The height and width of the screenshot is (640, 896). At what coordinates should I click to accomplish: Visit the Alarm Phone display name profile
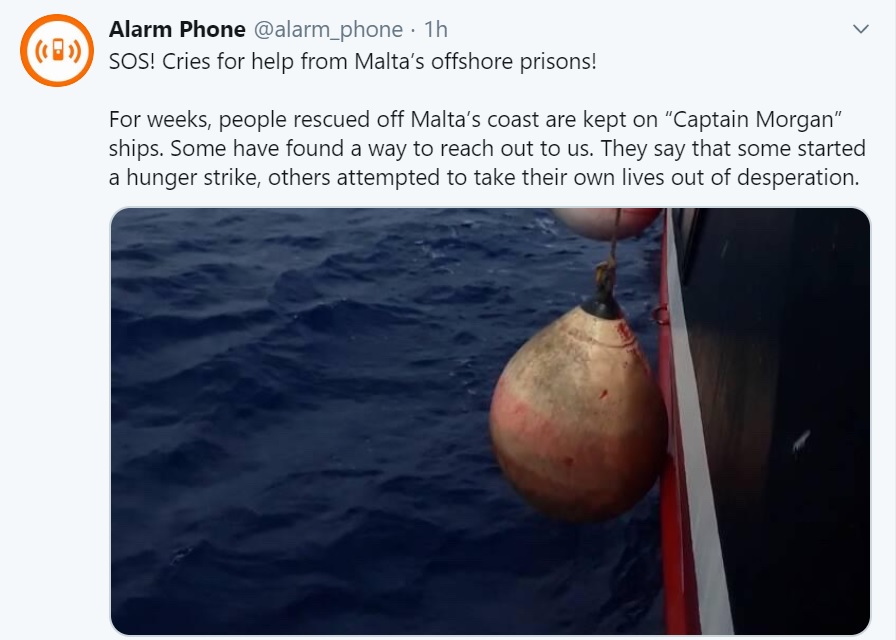177,29
